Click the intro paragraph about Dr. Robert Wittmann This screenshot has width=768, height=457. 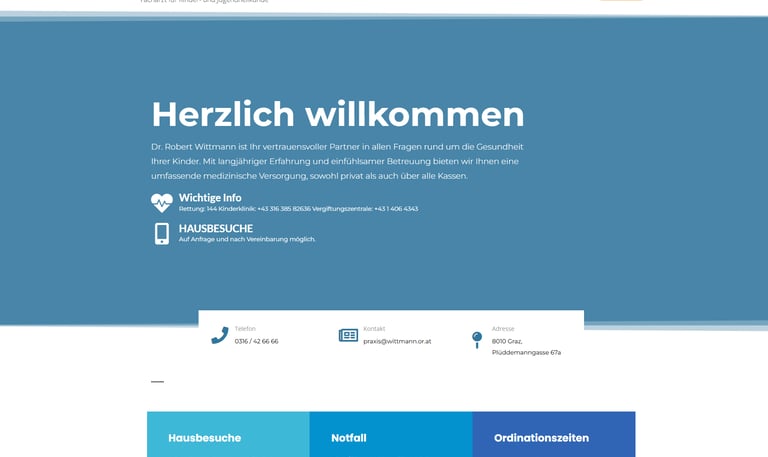pos(337,161)
